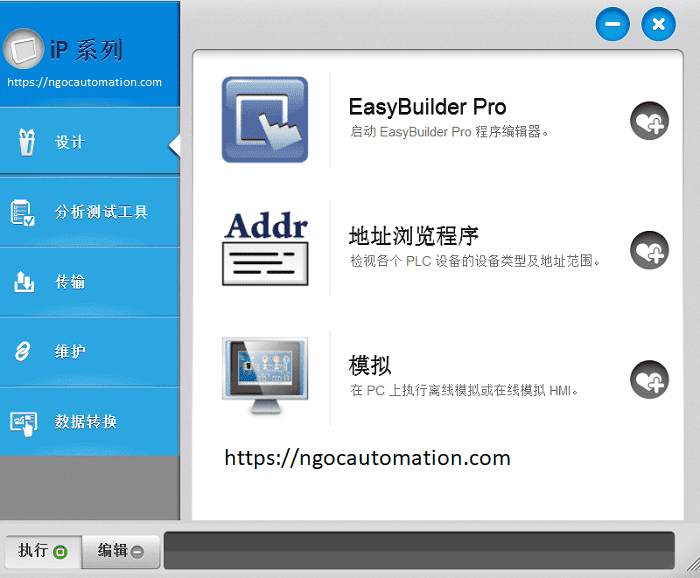
Task: Click the iP 系列 device logo icon
Action: 24,49
